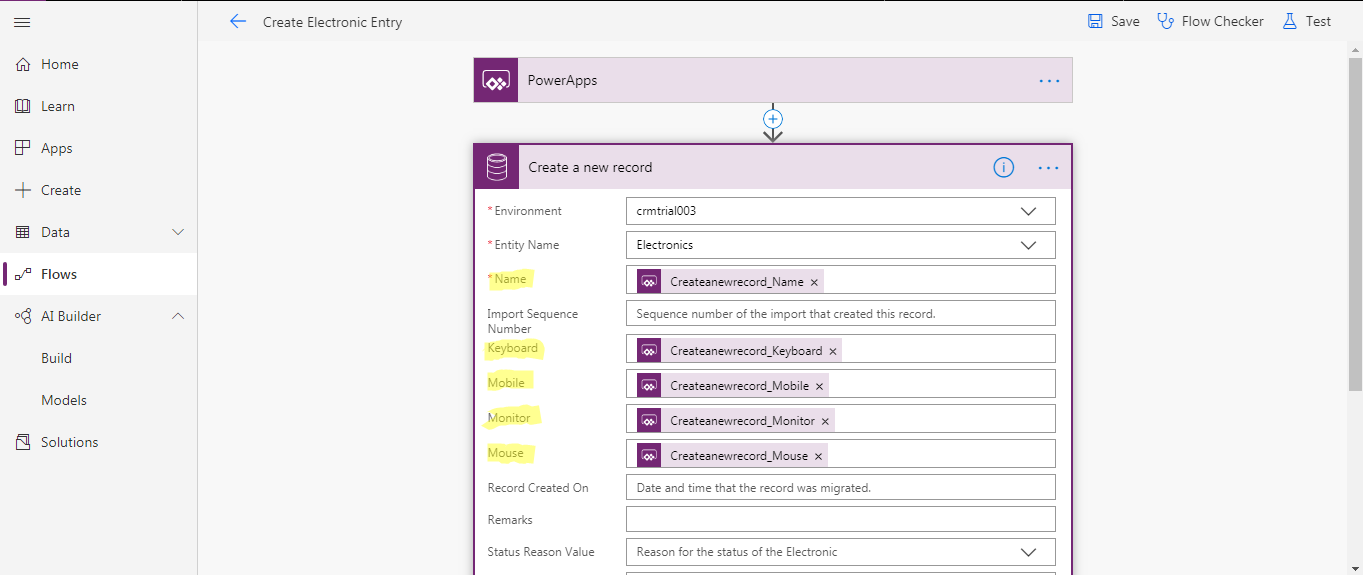This screenshot has height=575, width=1363.
Task: Expand the Data section chevron
Action: [x=178, y=232]
